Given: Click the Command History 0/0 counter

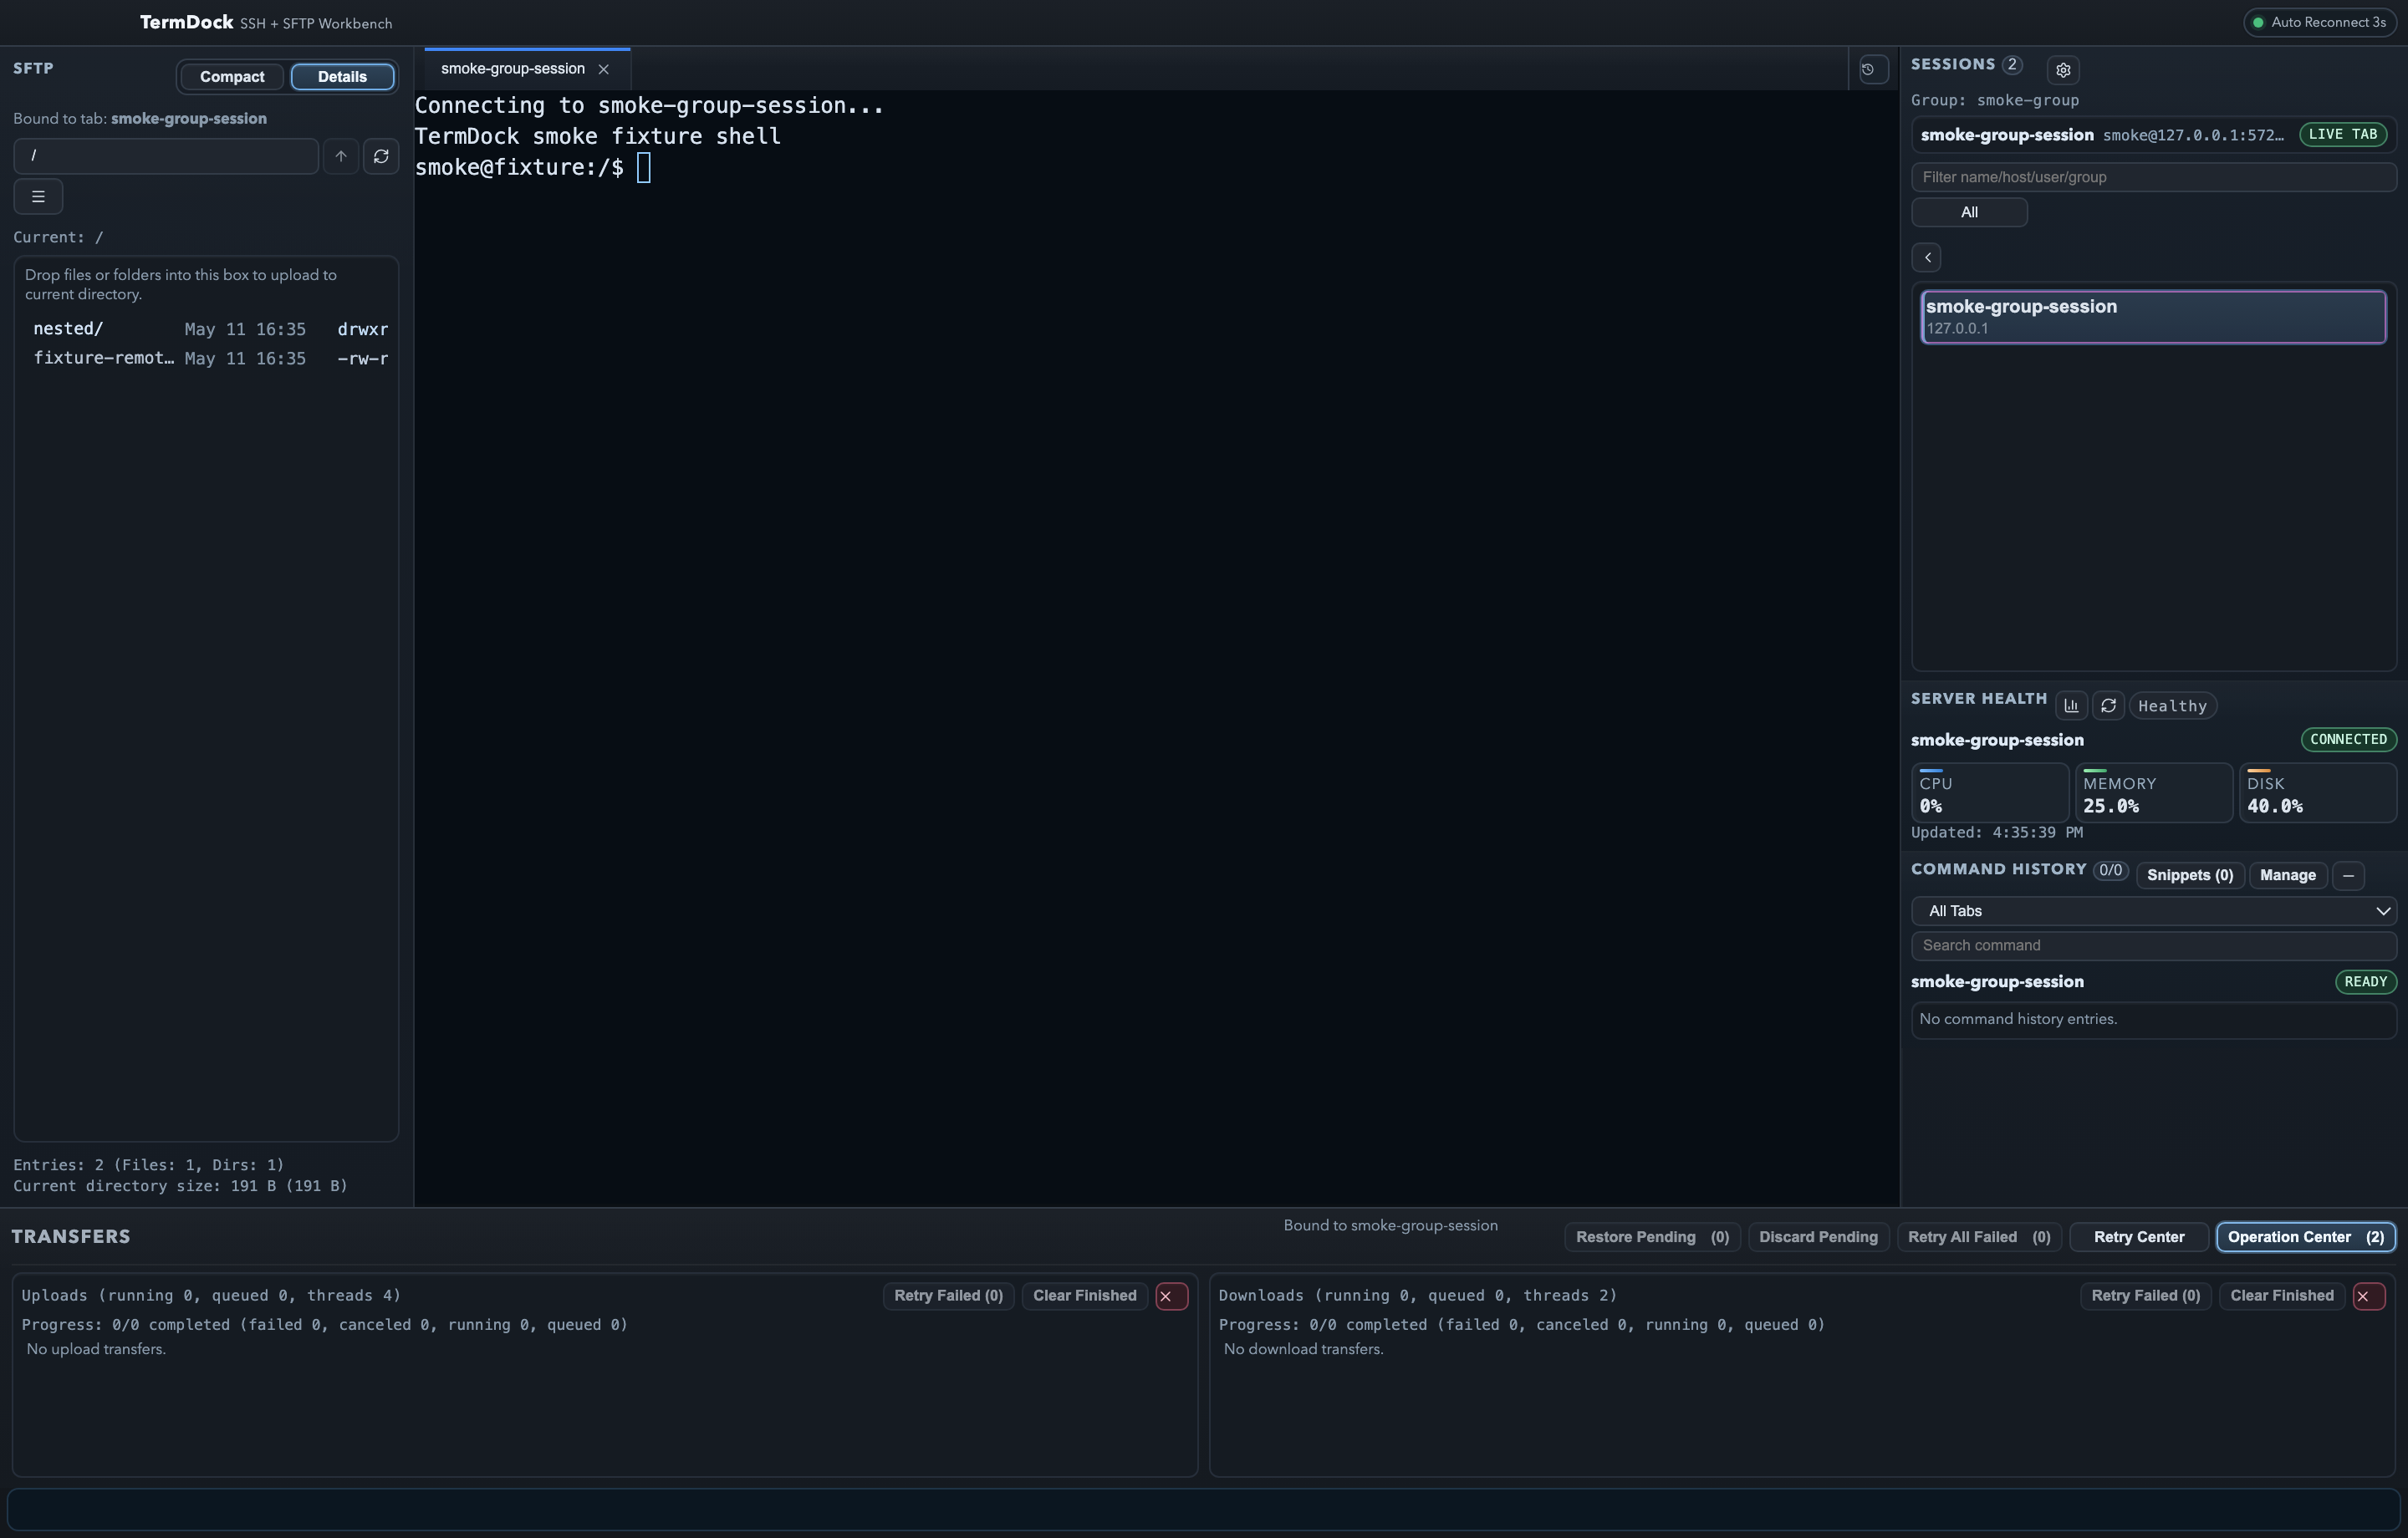Looking at the screenshot, I should point(2110,871).
